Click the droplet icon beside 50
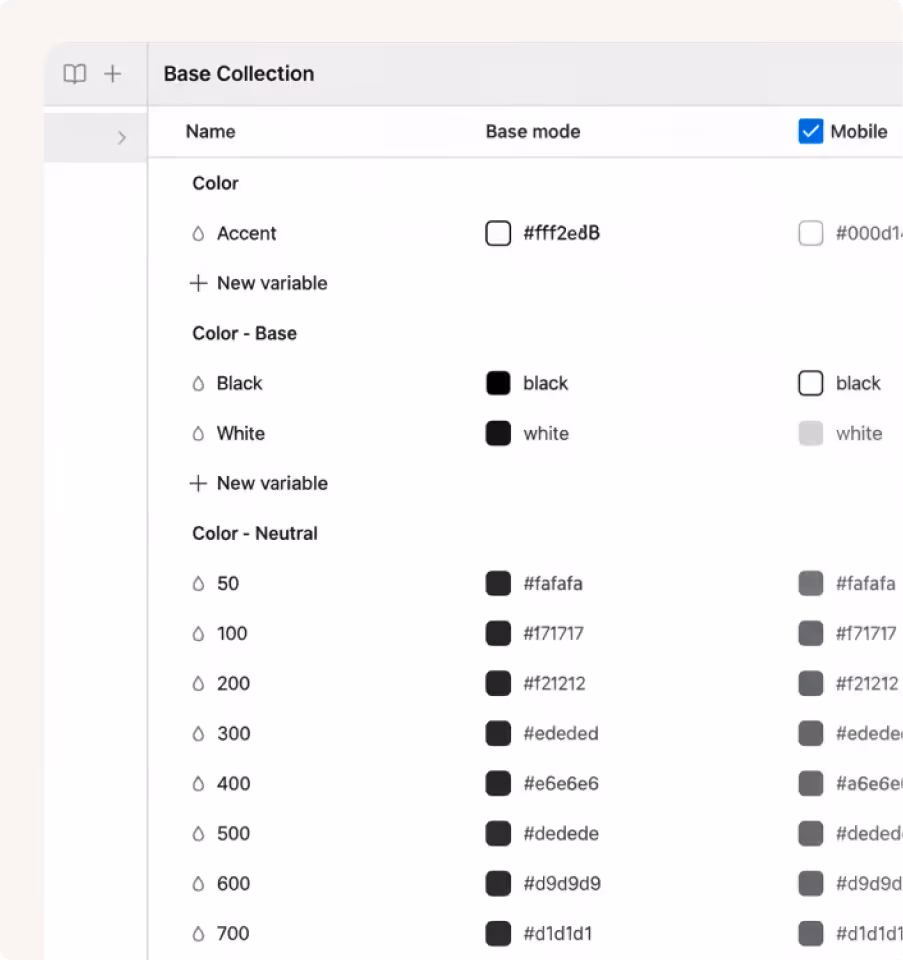 pos(198,583)
